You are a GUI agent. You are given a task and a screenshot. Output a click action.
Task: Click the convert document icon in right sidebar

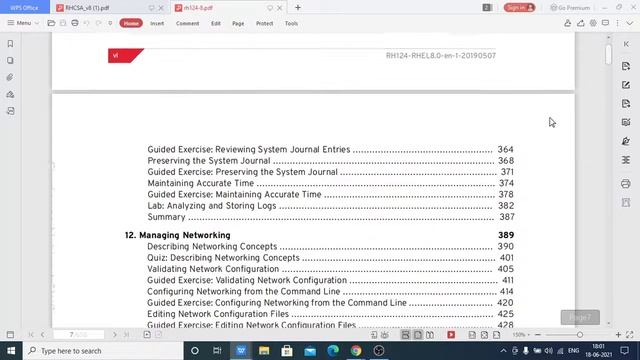[626, 104]
